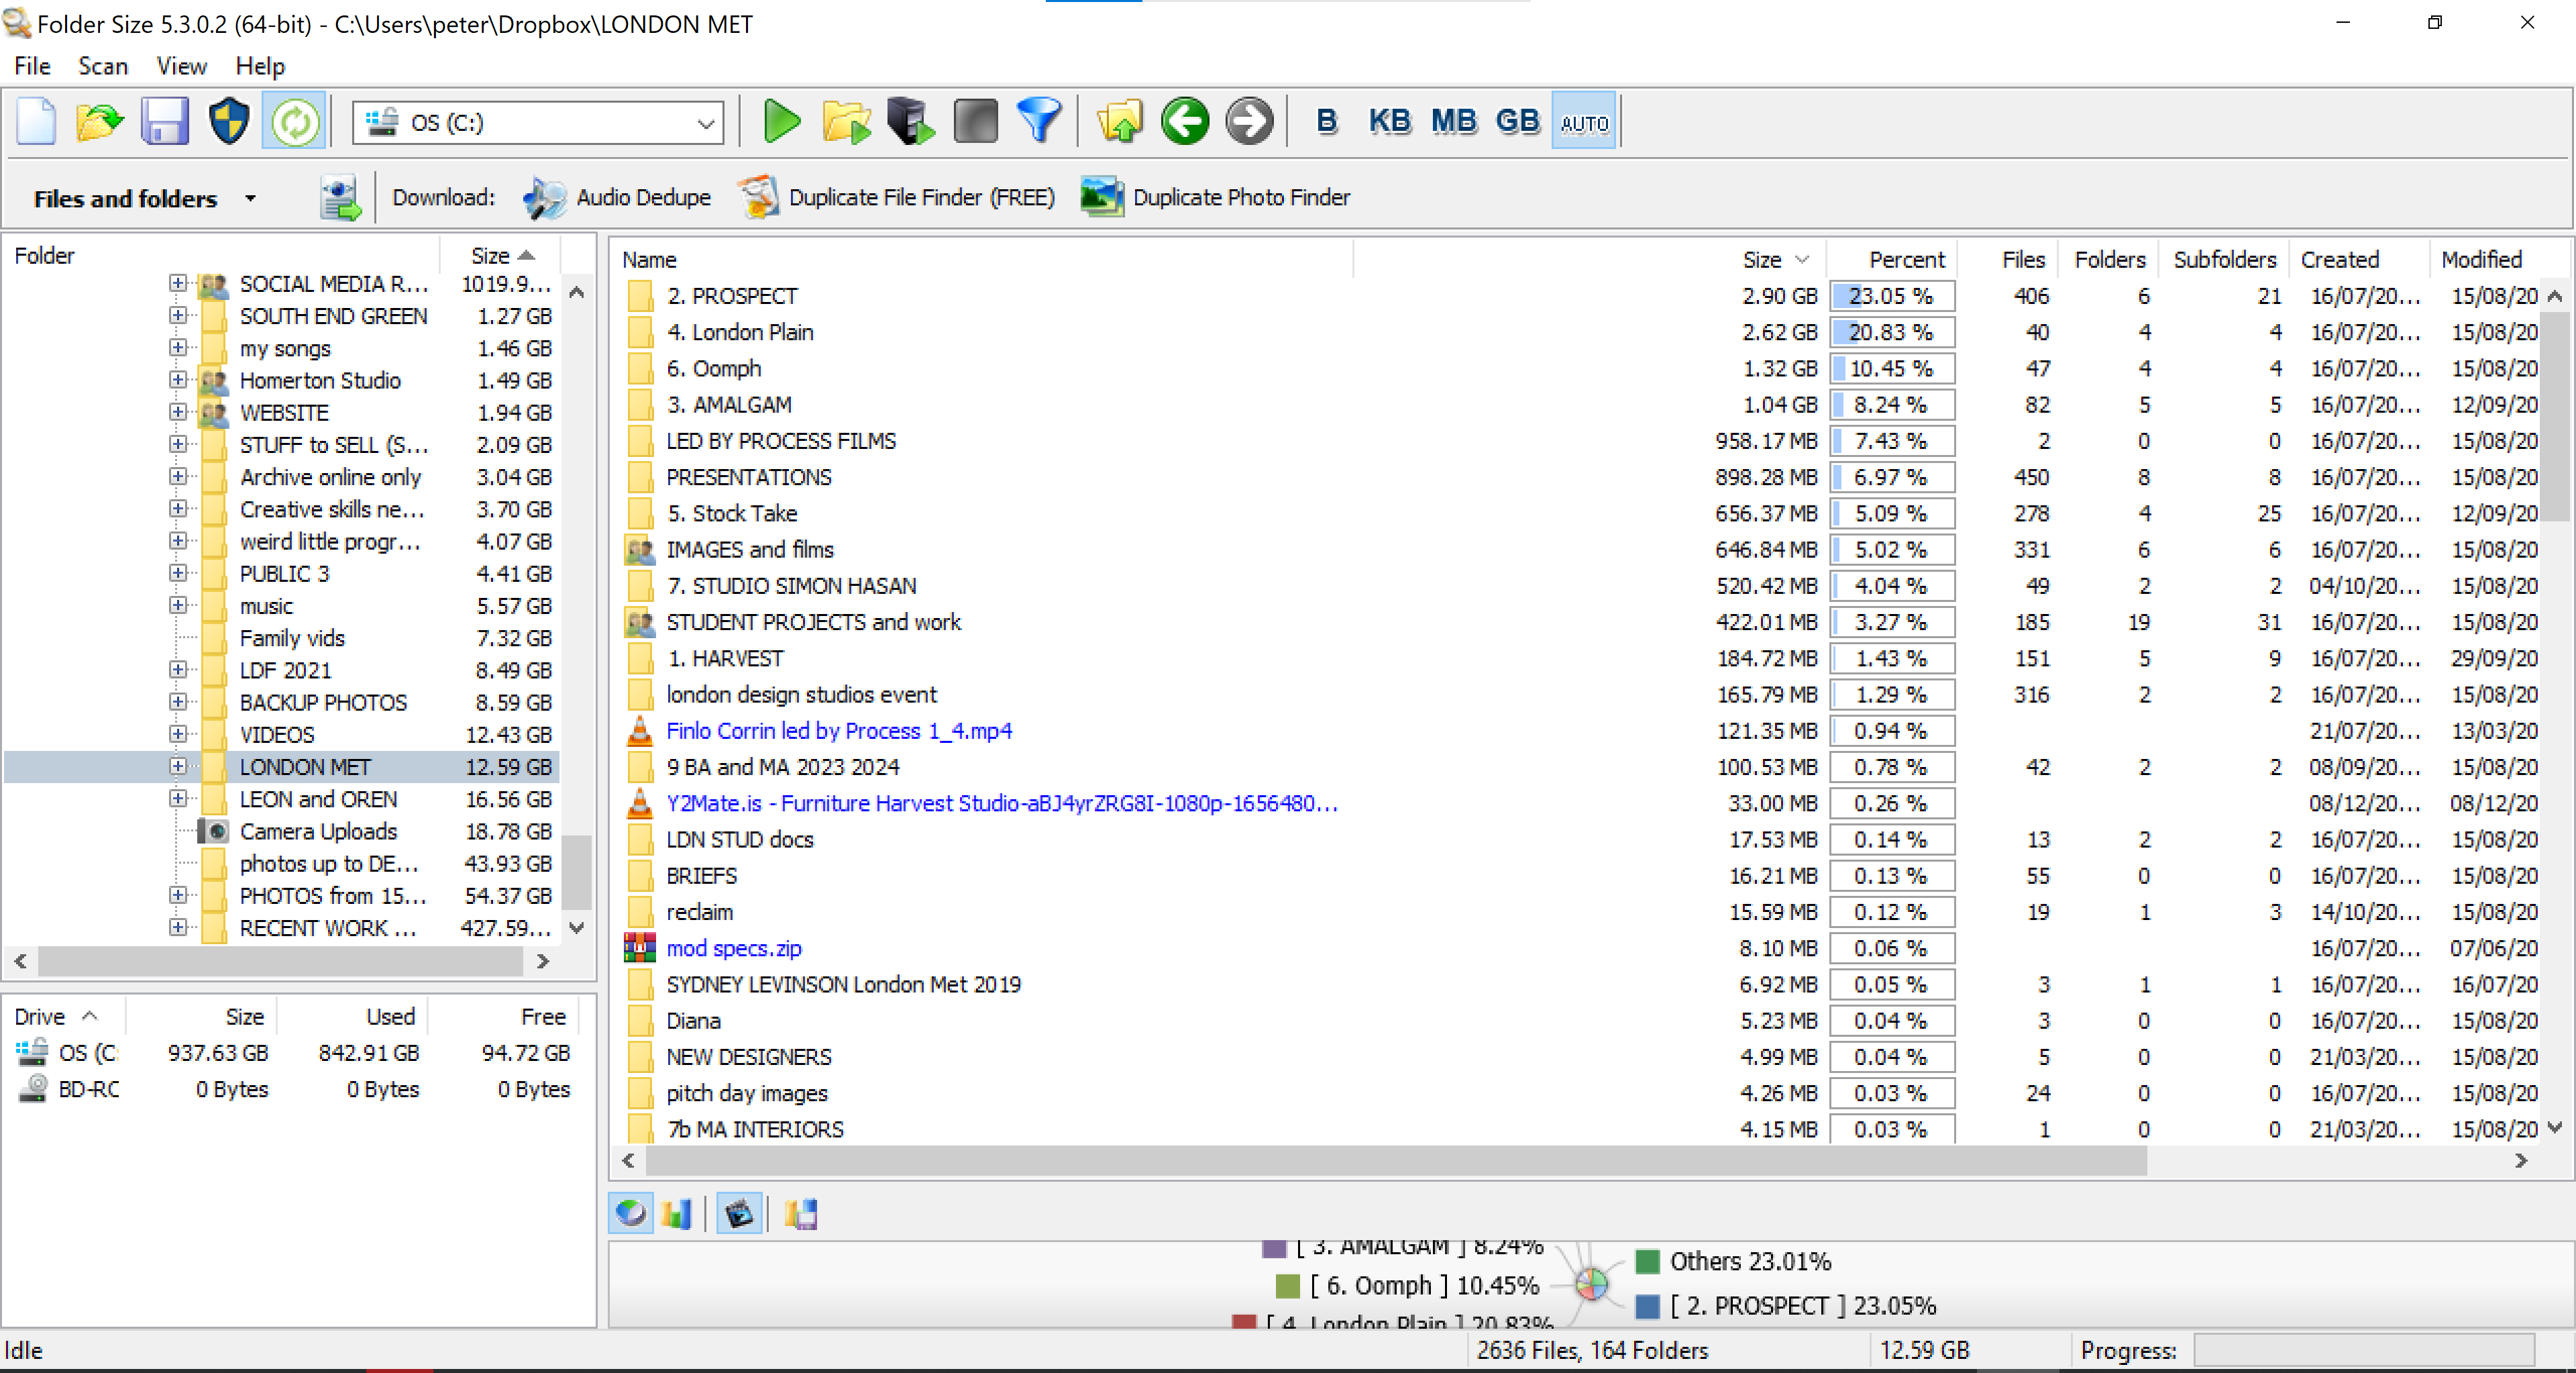Sort list by Percent column header

[1906, 259]
